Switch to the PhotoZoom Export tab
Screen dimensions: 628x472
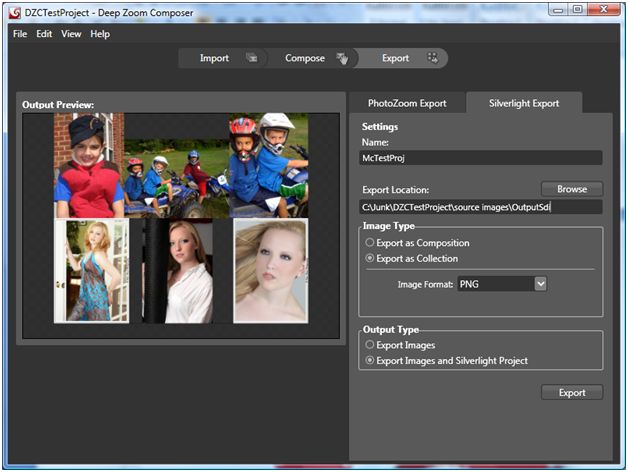[406, 103]
